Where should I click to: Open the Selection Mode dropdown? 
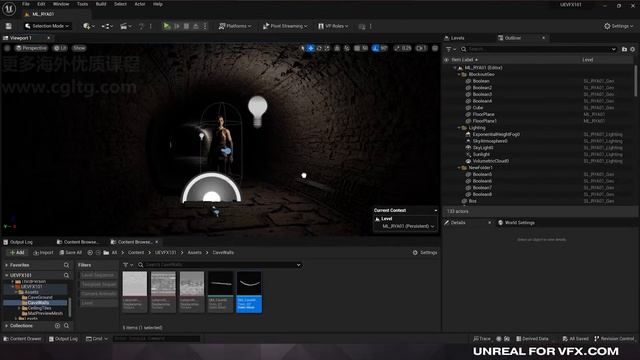pyautogui.click(x=47, y=26)
